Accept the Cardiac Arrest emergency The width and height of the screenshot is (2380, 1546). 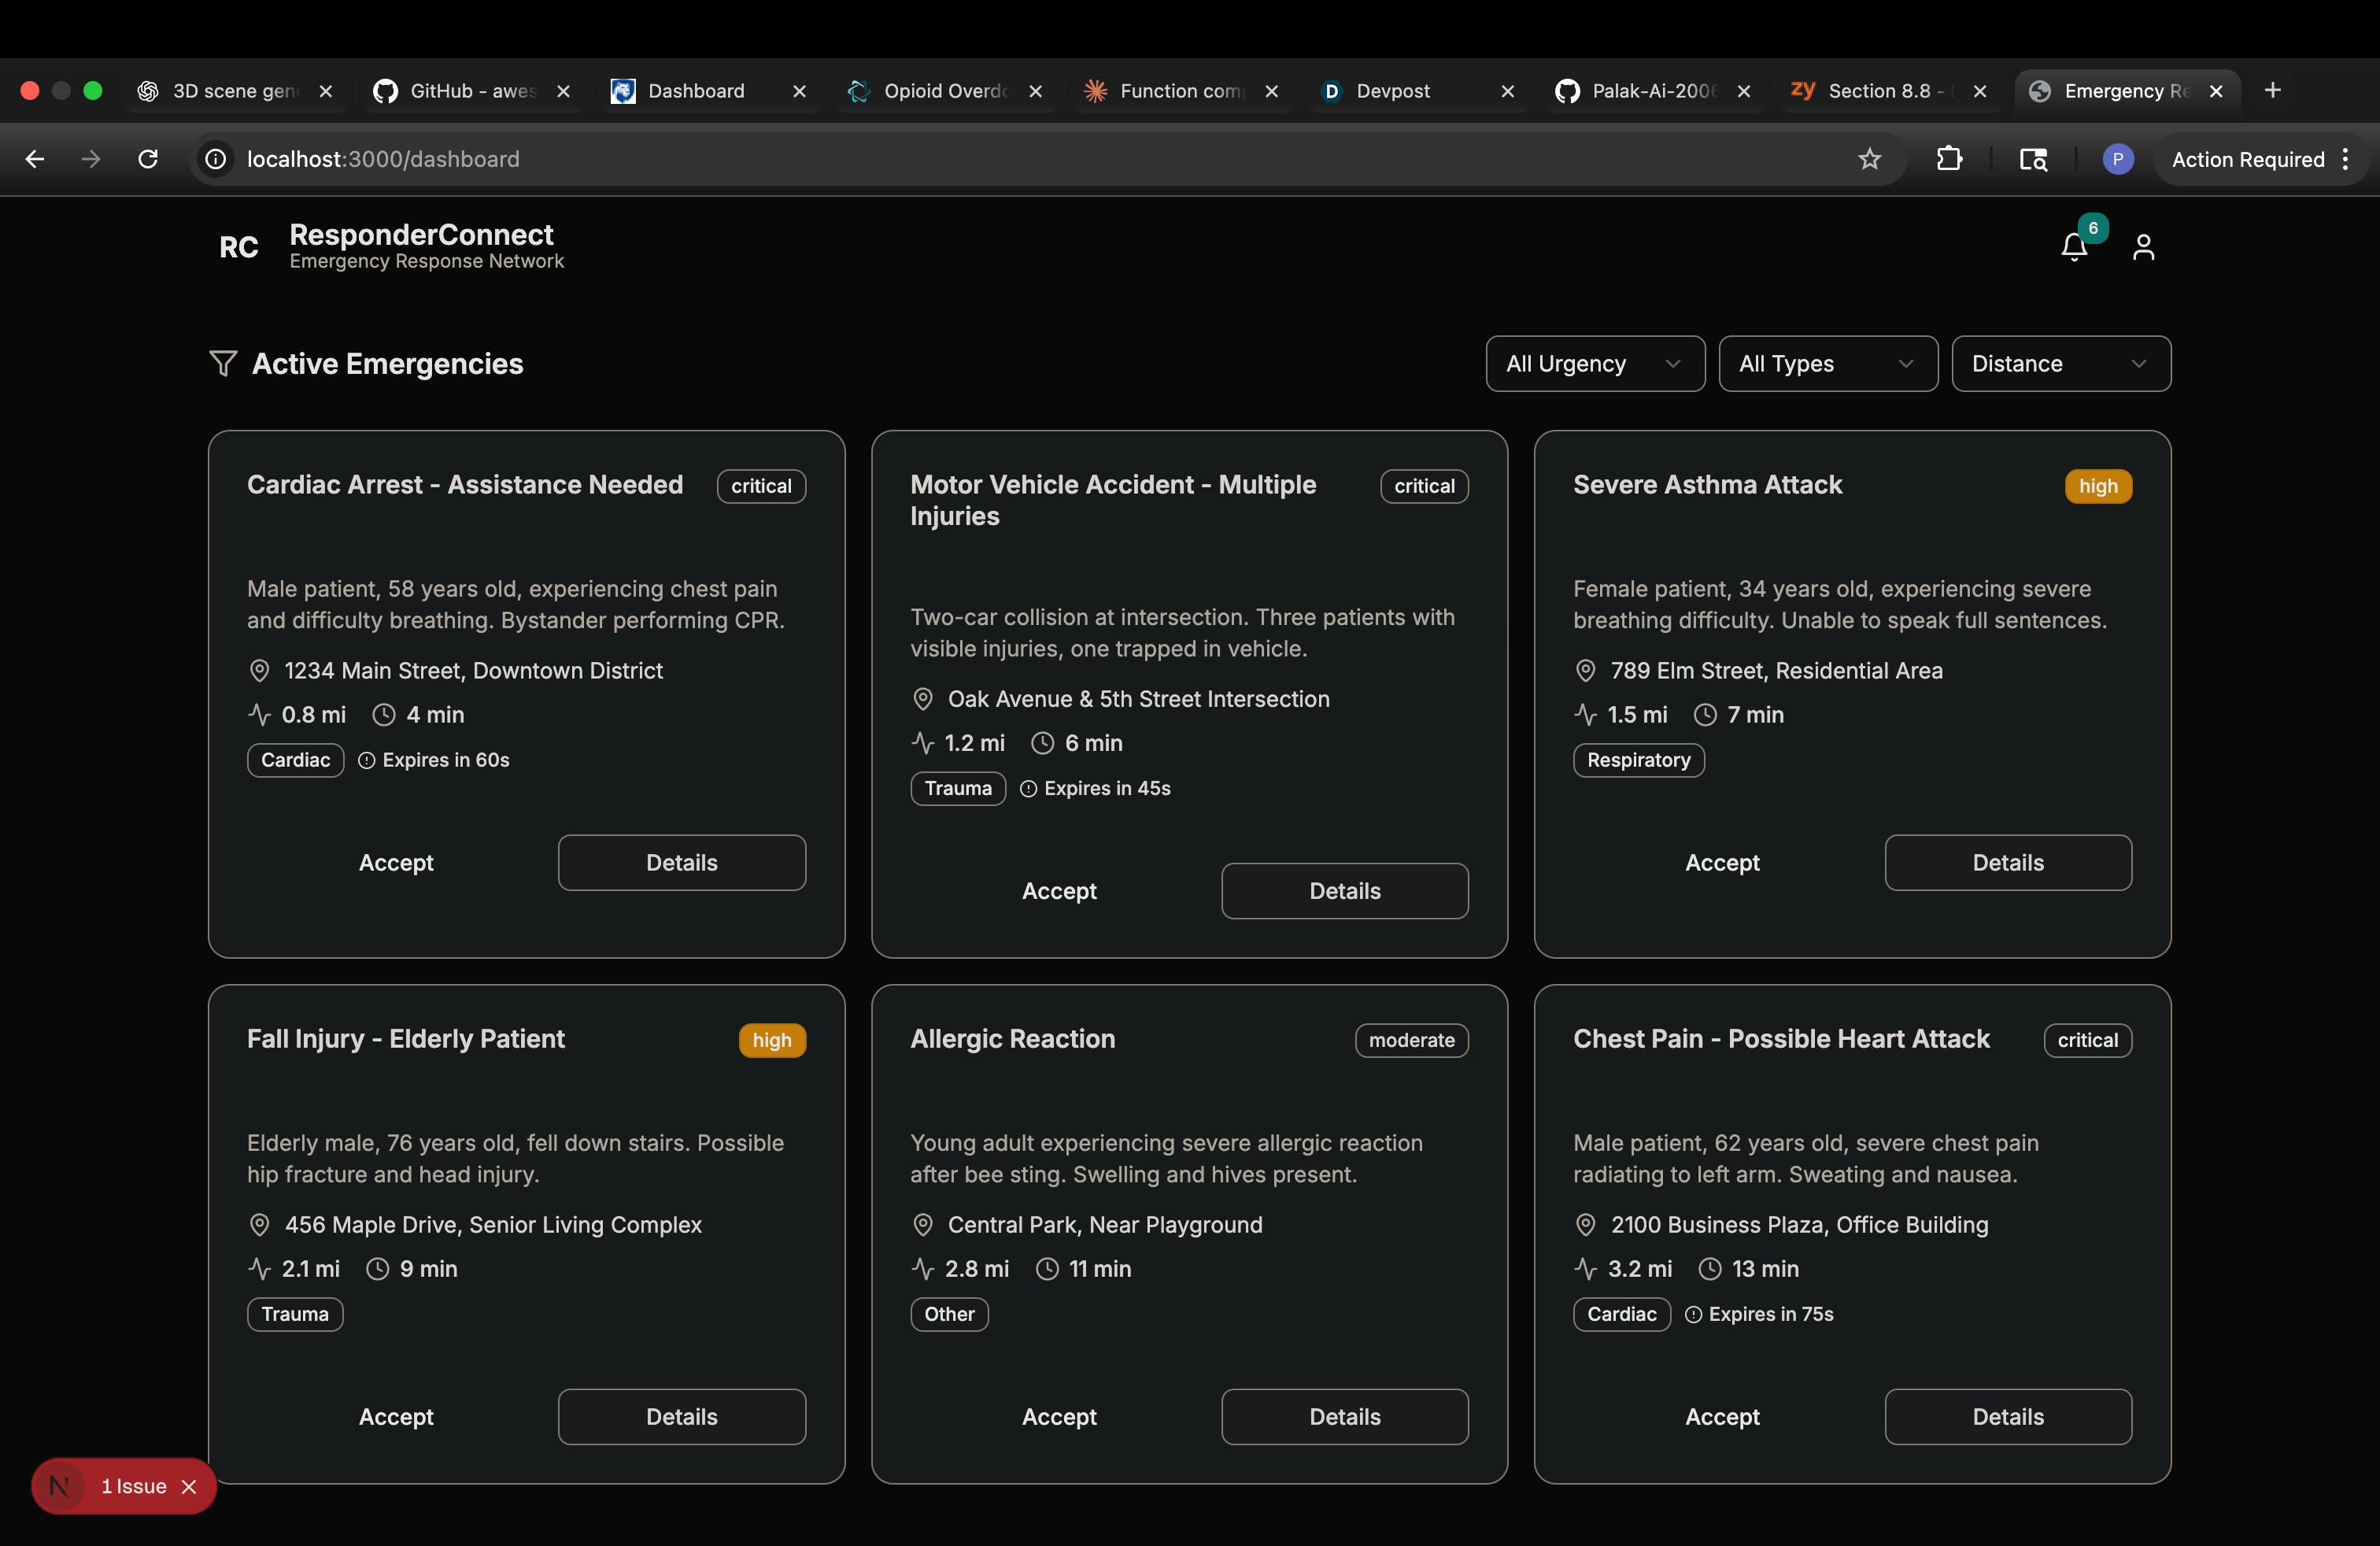(396, 863)
